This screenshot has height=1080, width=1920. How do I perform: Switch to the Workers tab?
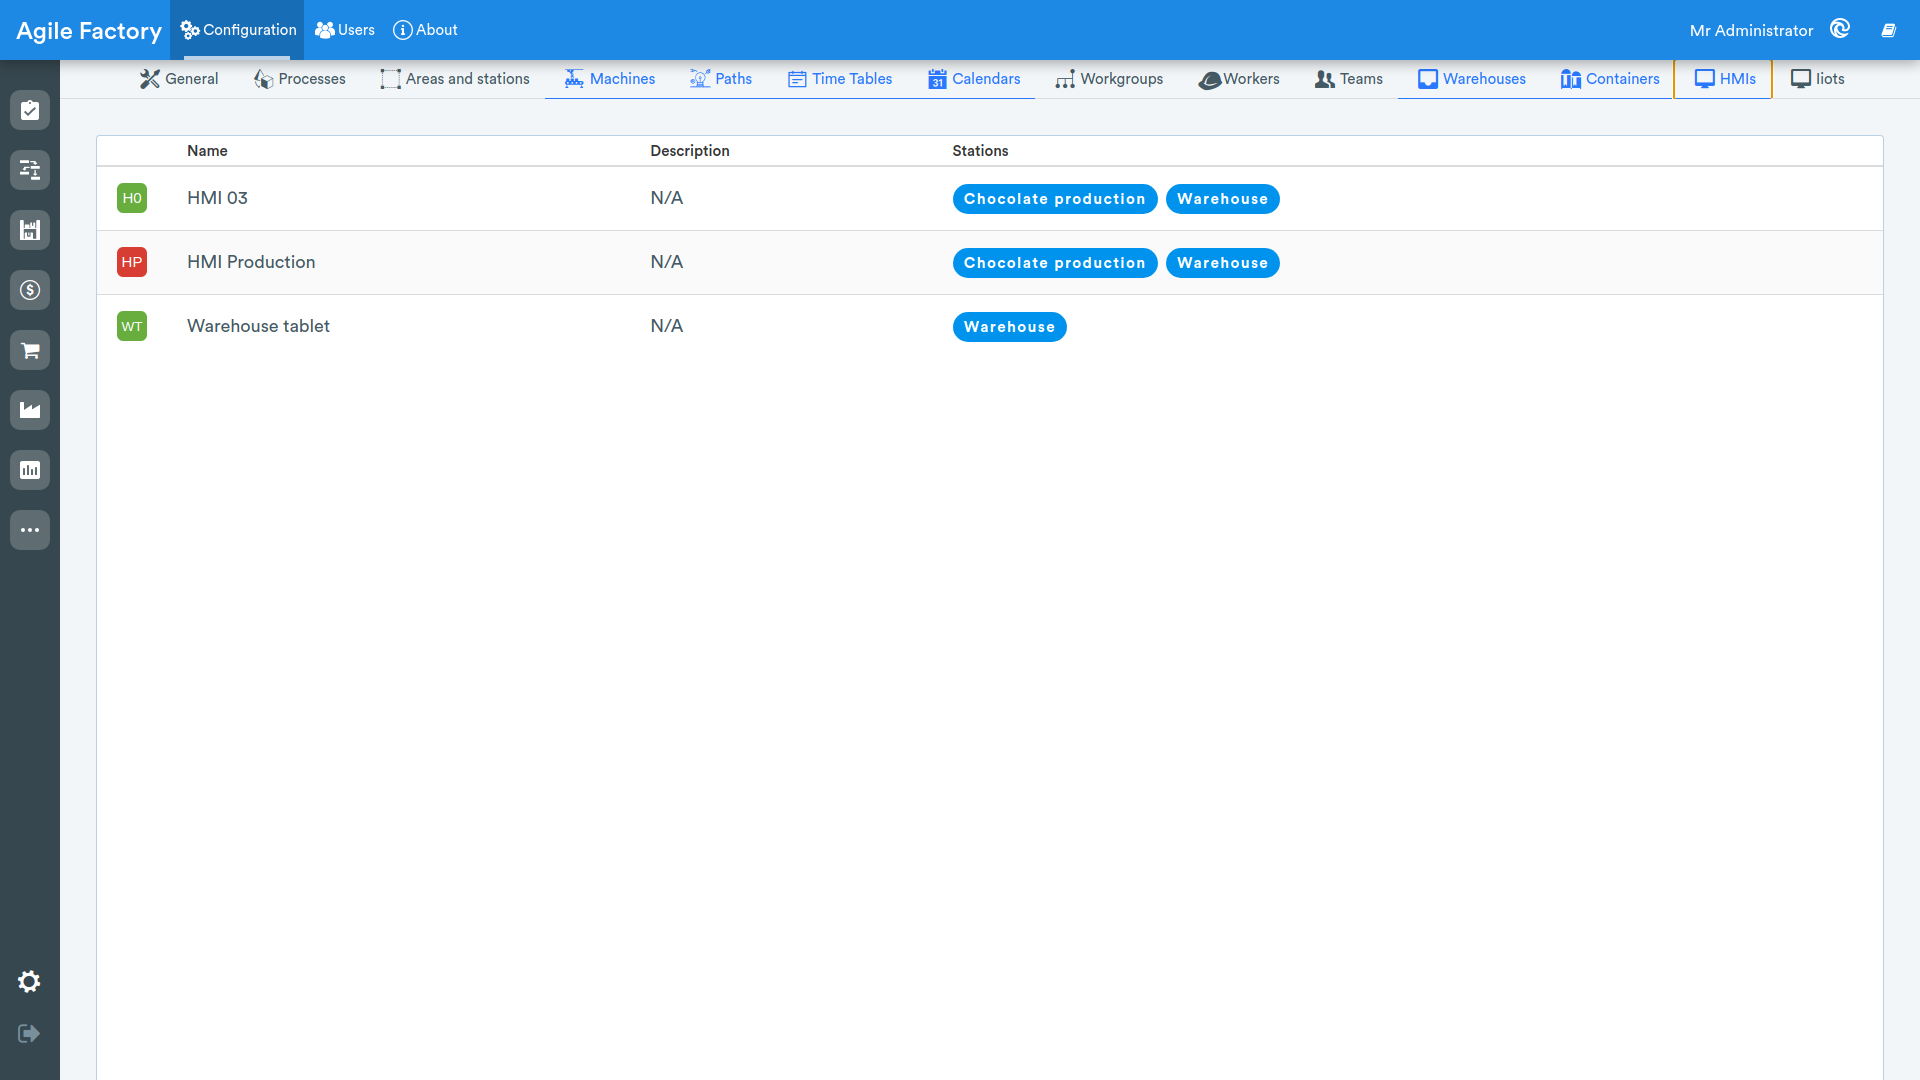[x=1239, y=79]
